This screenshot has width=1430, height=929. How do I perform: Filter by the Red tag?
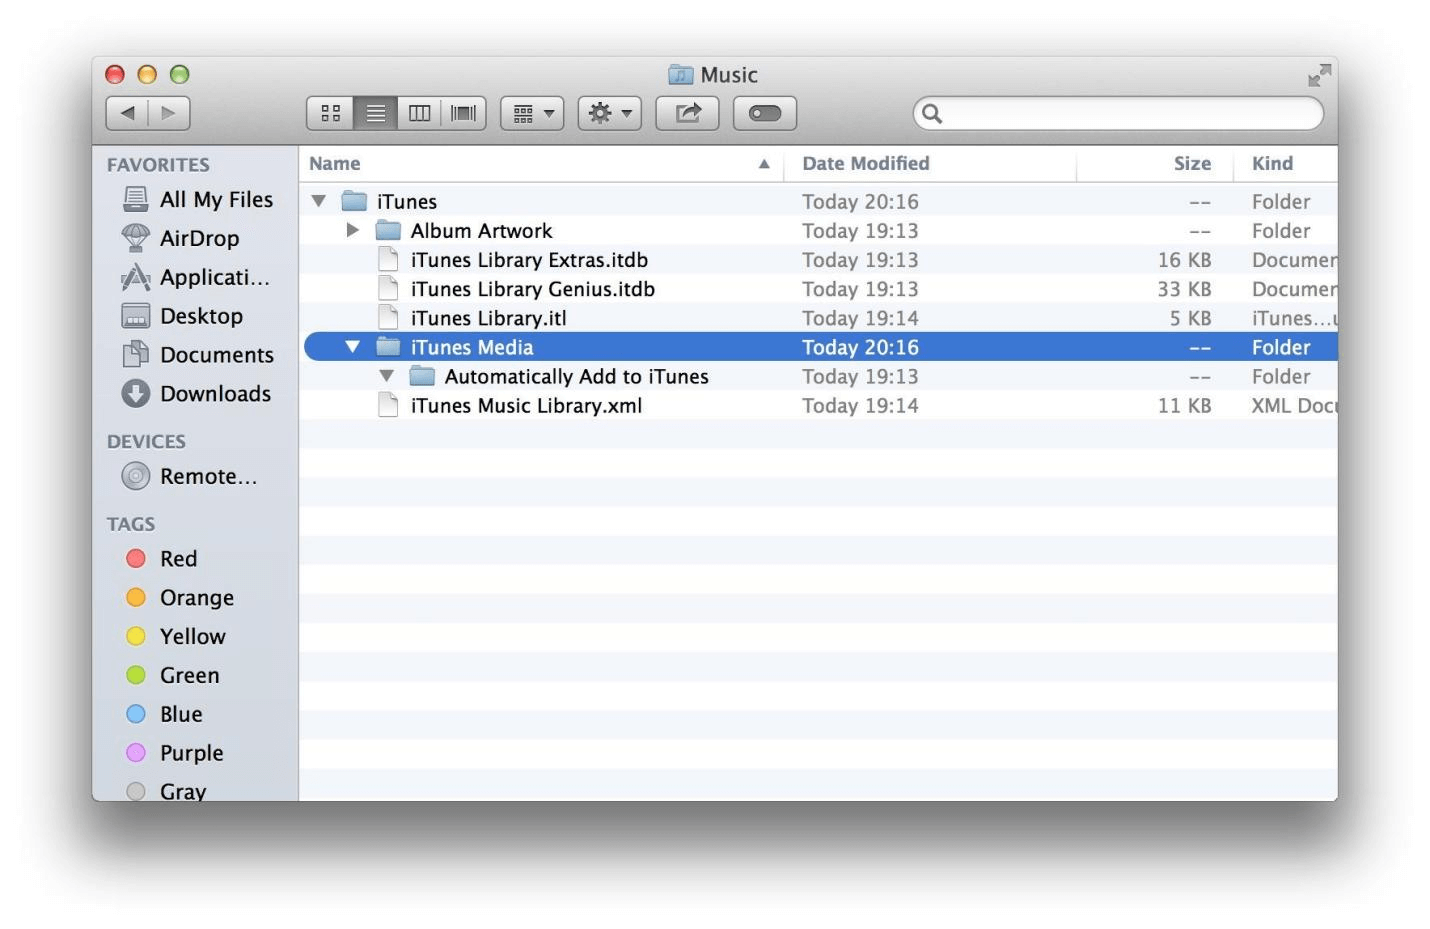tap(161, 558)
